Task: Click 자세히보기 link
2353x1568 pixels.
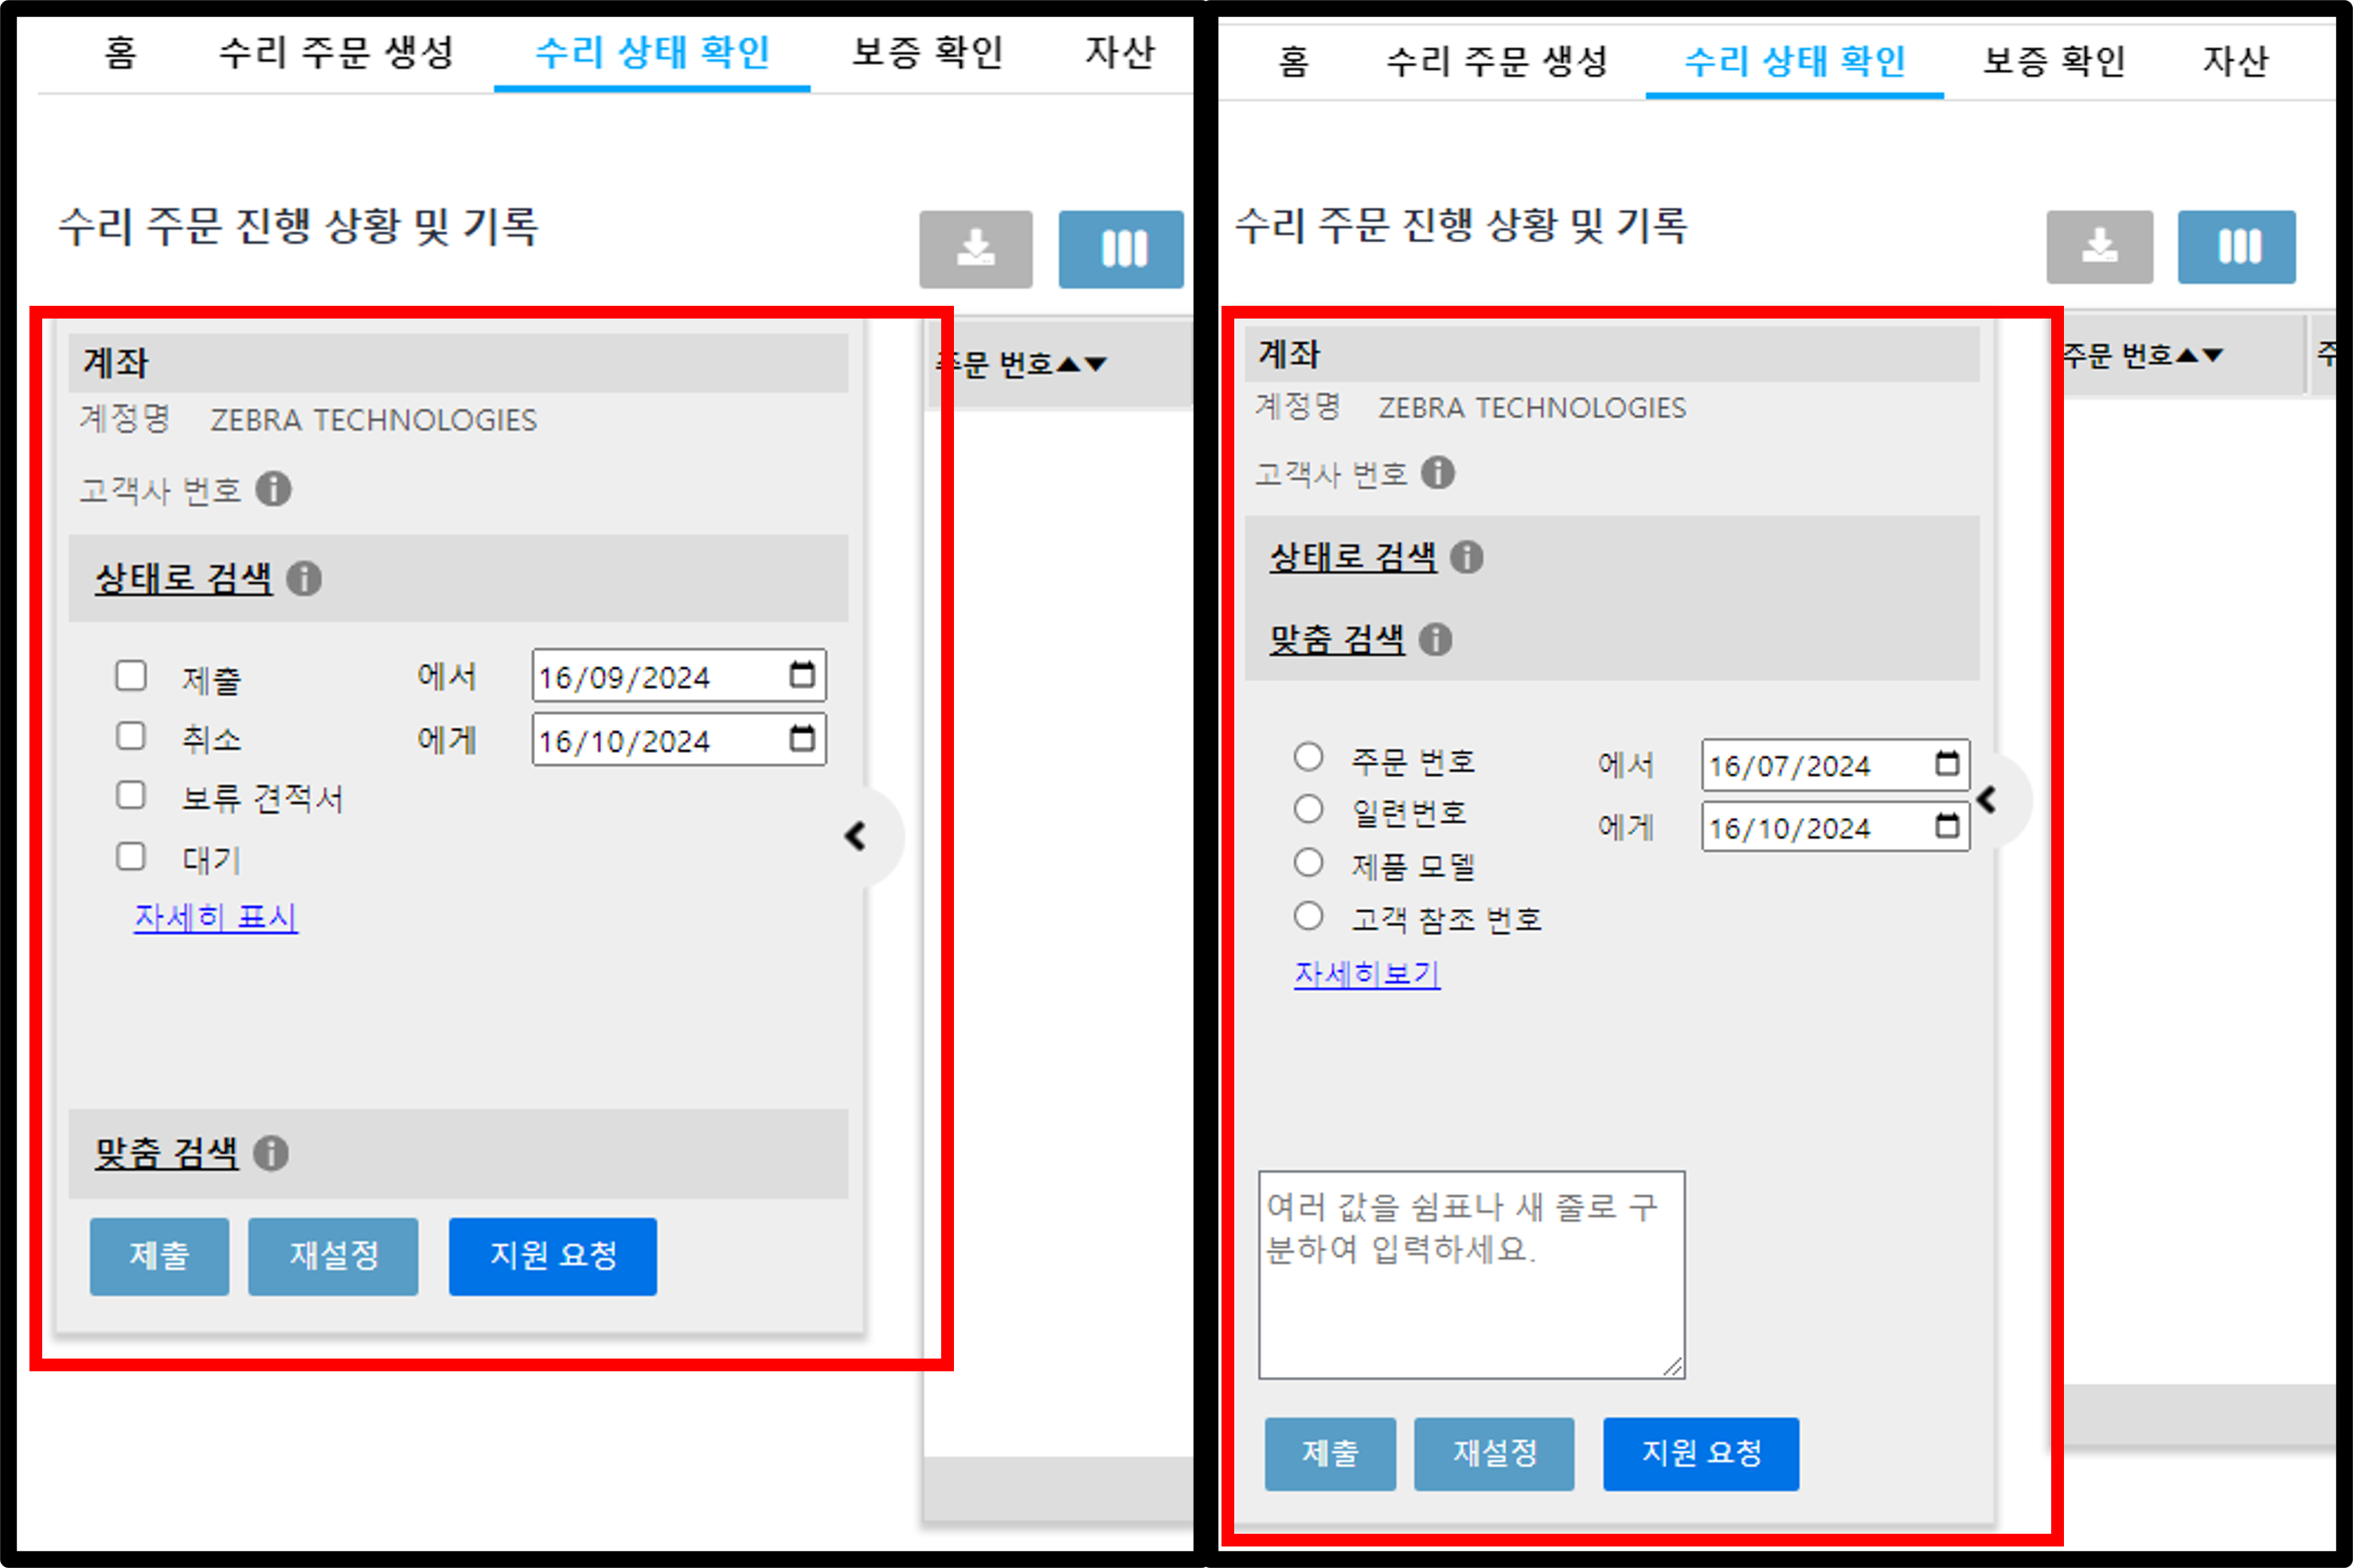Action: click(x=1367, y=973)
